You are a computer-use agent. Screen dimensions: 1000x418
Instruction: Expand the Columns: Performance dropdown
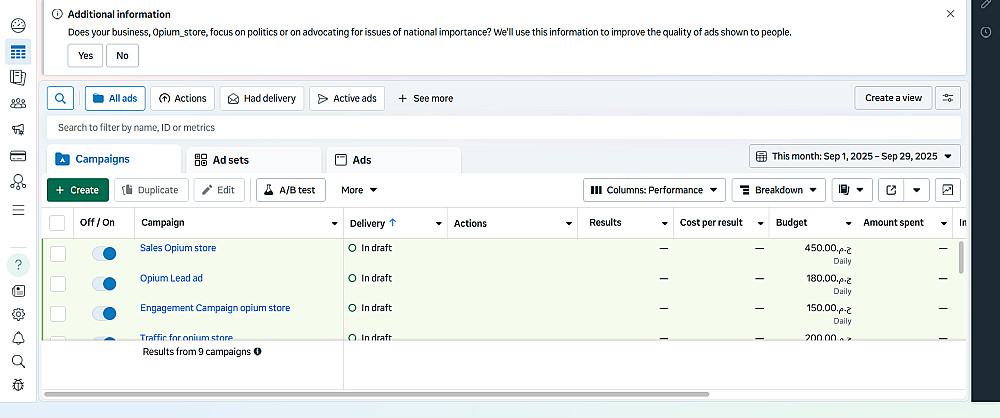(x=655, y=189)
